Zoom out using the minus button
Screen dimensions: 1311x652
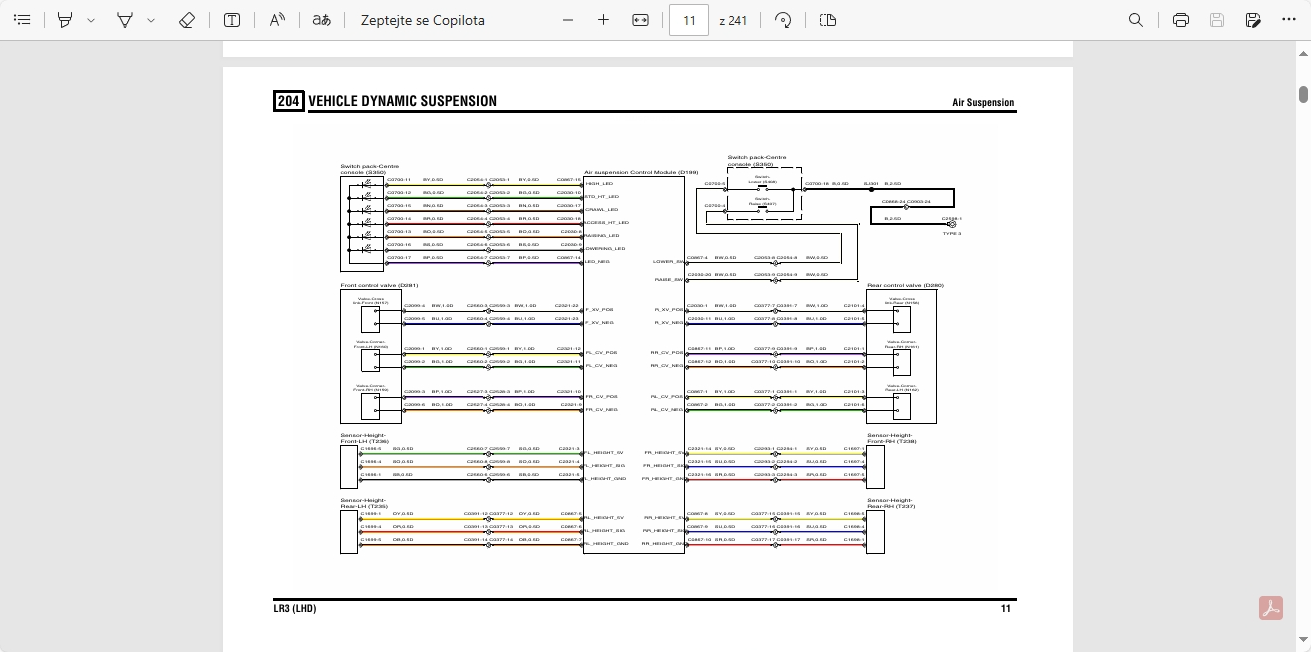[x=568, y=20]
